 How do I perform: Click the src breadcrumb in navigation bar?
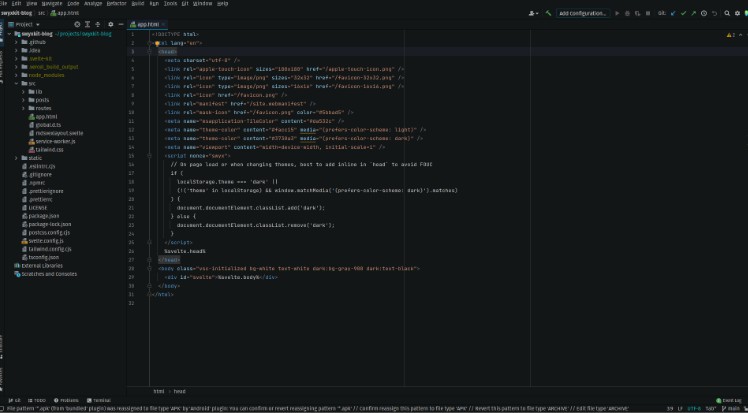click(x=42, y=13)
